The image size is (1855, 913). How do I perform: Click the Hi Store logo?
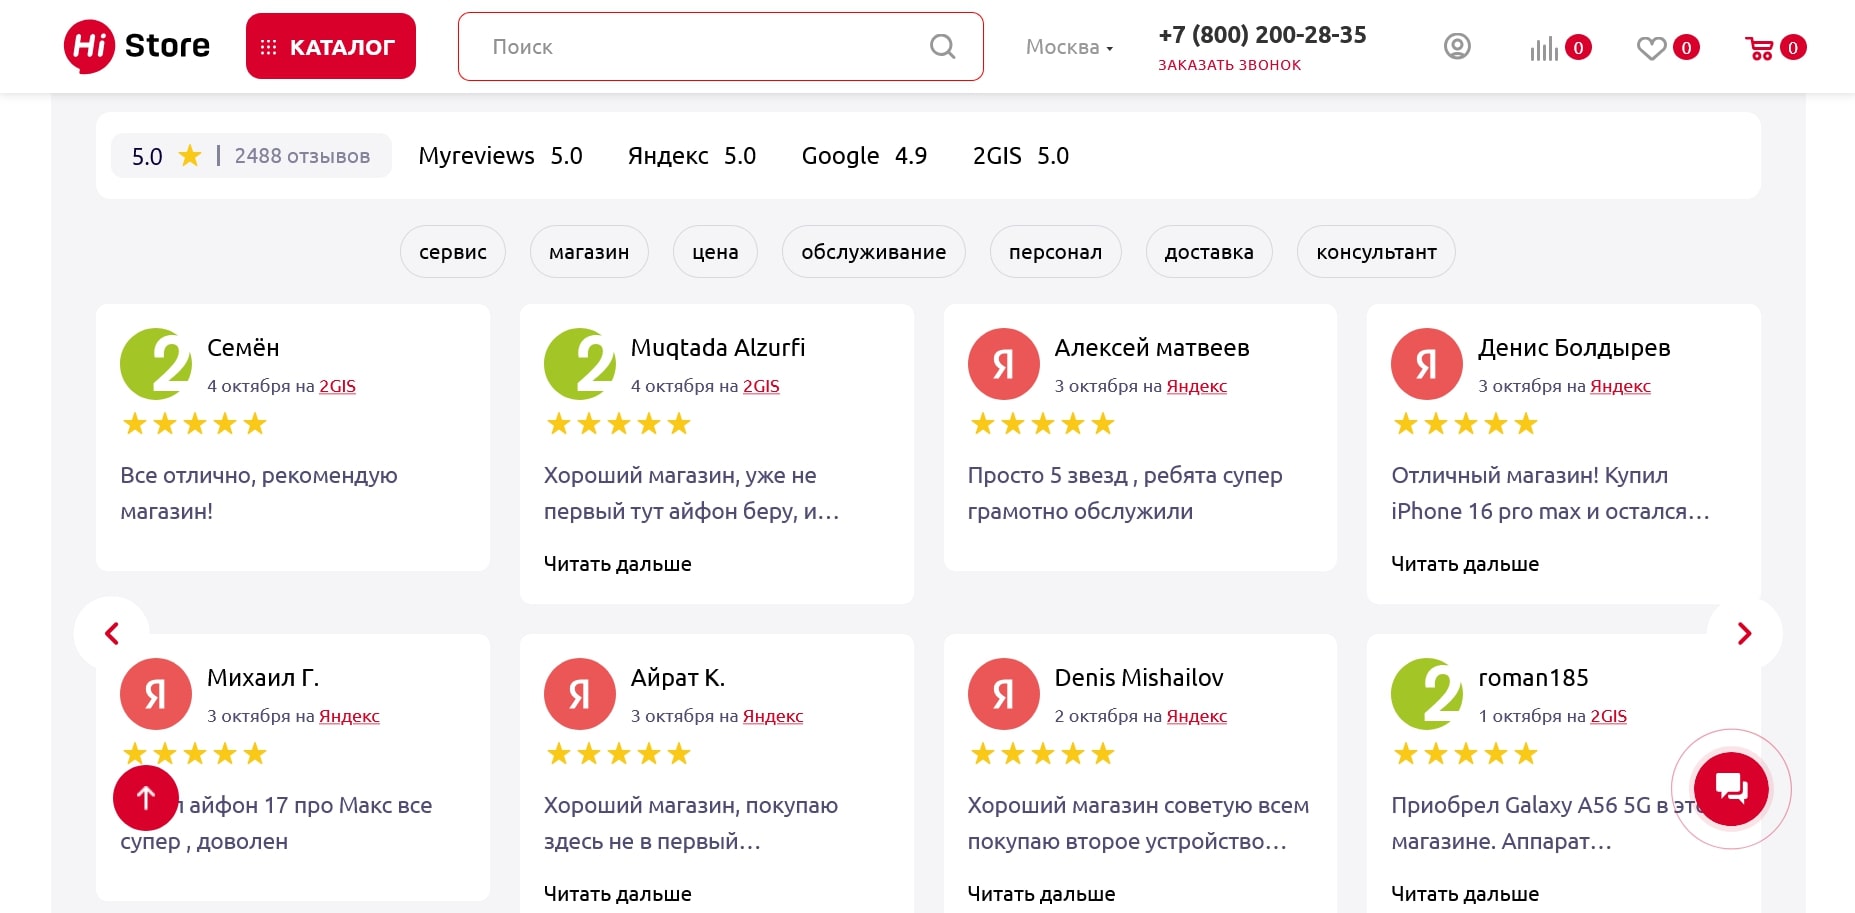pyautogui.click(x=137, y=46)
